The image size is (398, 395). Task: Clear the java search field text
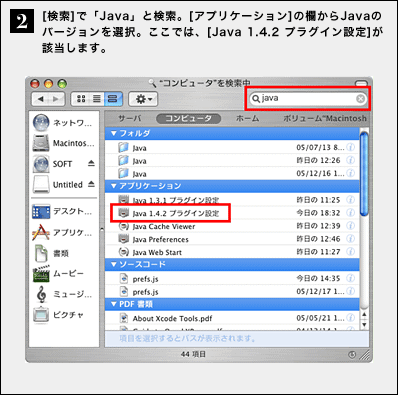(360, 99)
